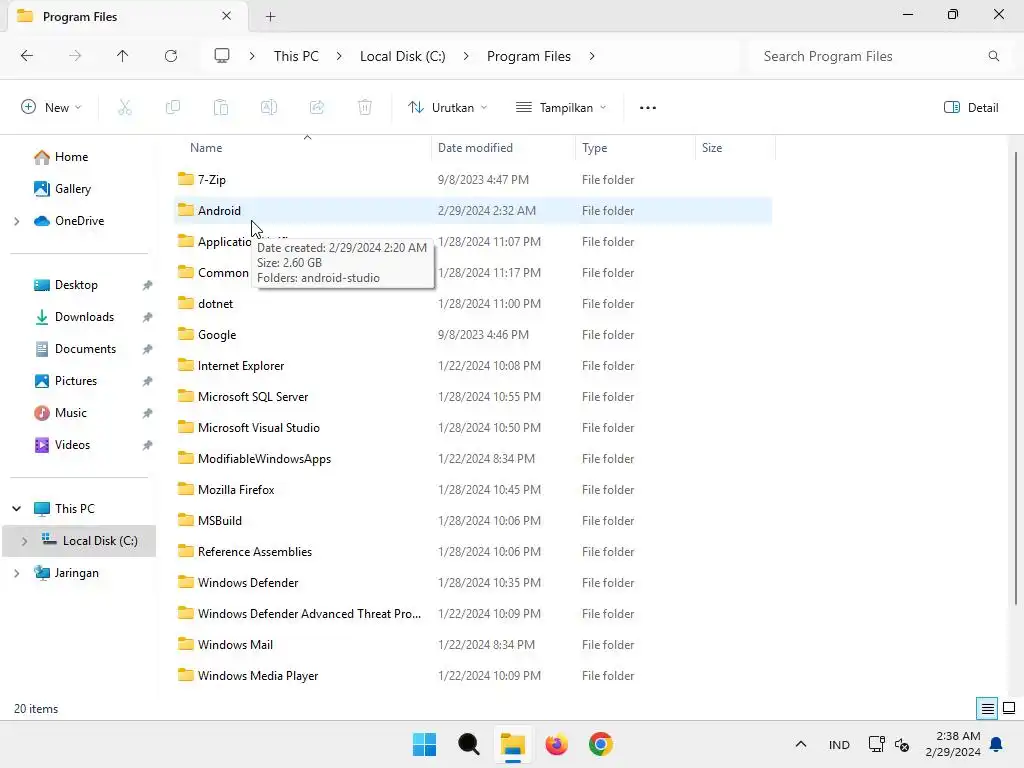Click the vertical scrollbar of file list

click(x=1016, y=379)
